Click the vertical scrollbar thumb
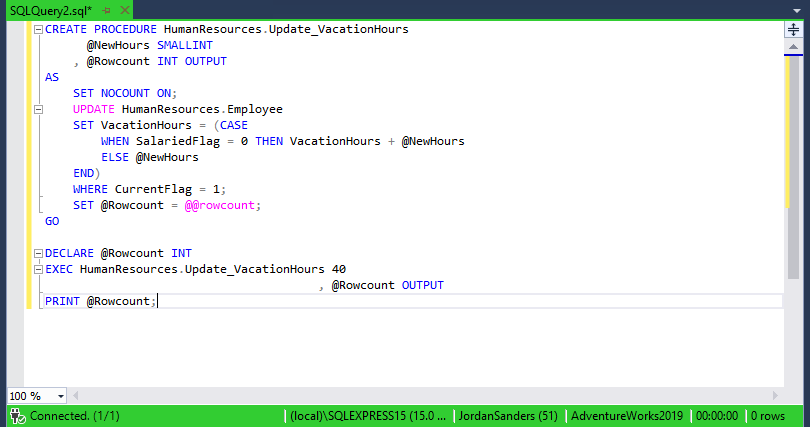The height and width of the screenshot is (427, 810). coord(793,168)
